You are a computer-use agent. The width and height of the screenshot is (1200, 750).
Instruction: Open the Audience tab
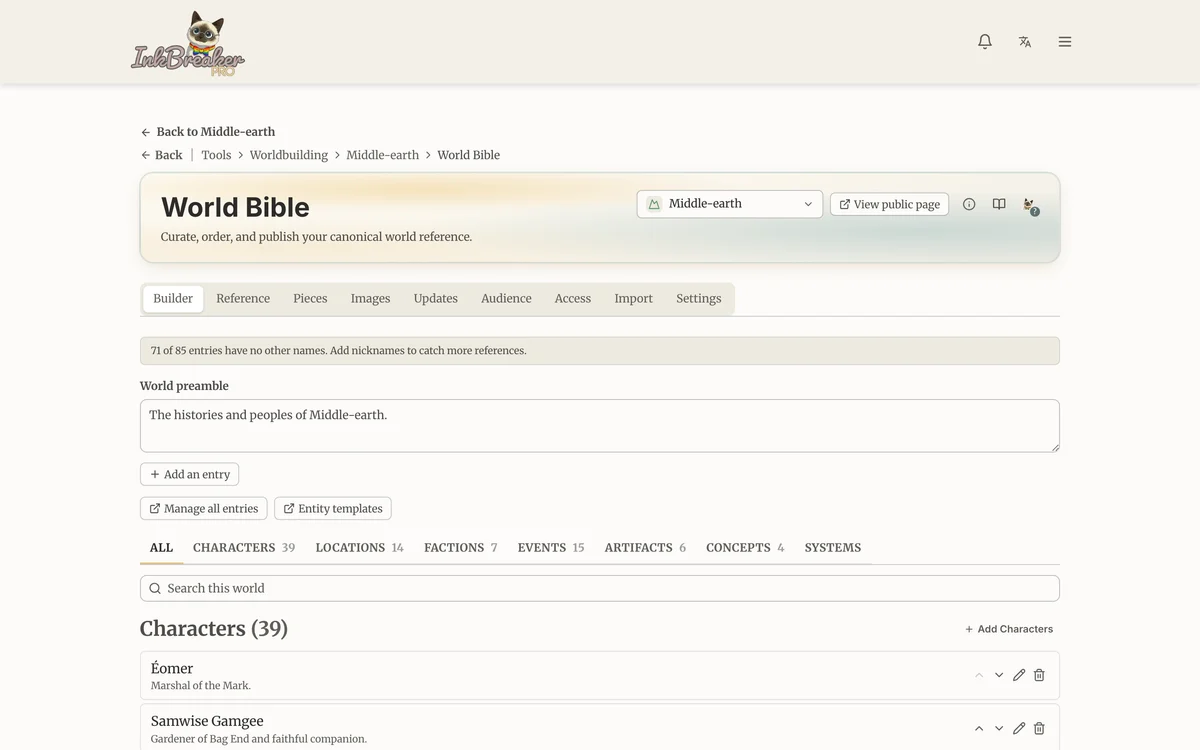tap(506, 298)
